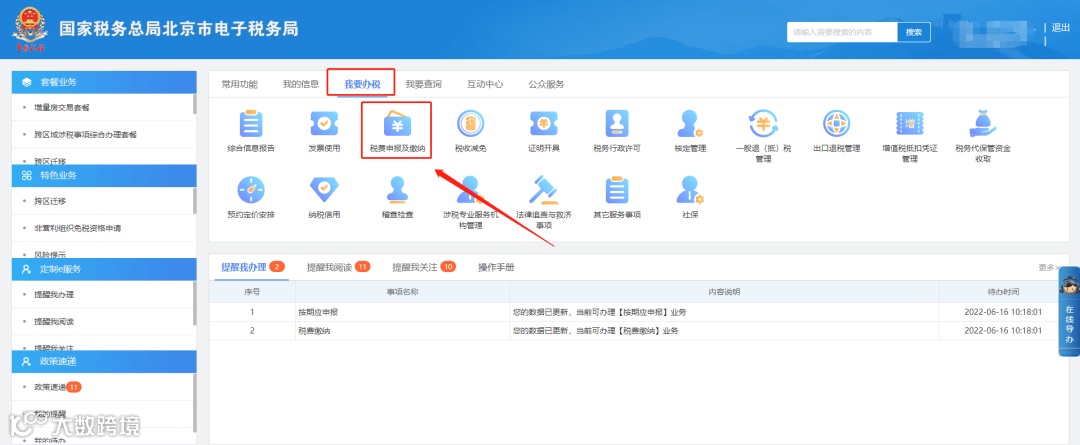Click 按期应申报 in table row 1

(x=317, y=312)
